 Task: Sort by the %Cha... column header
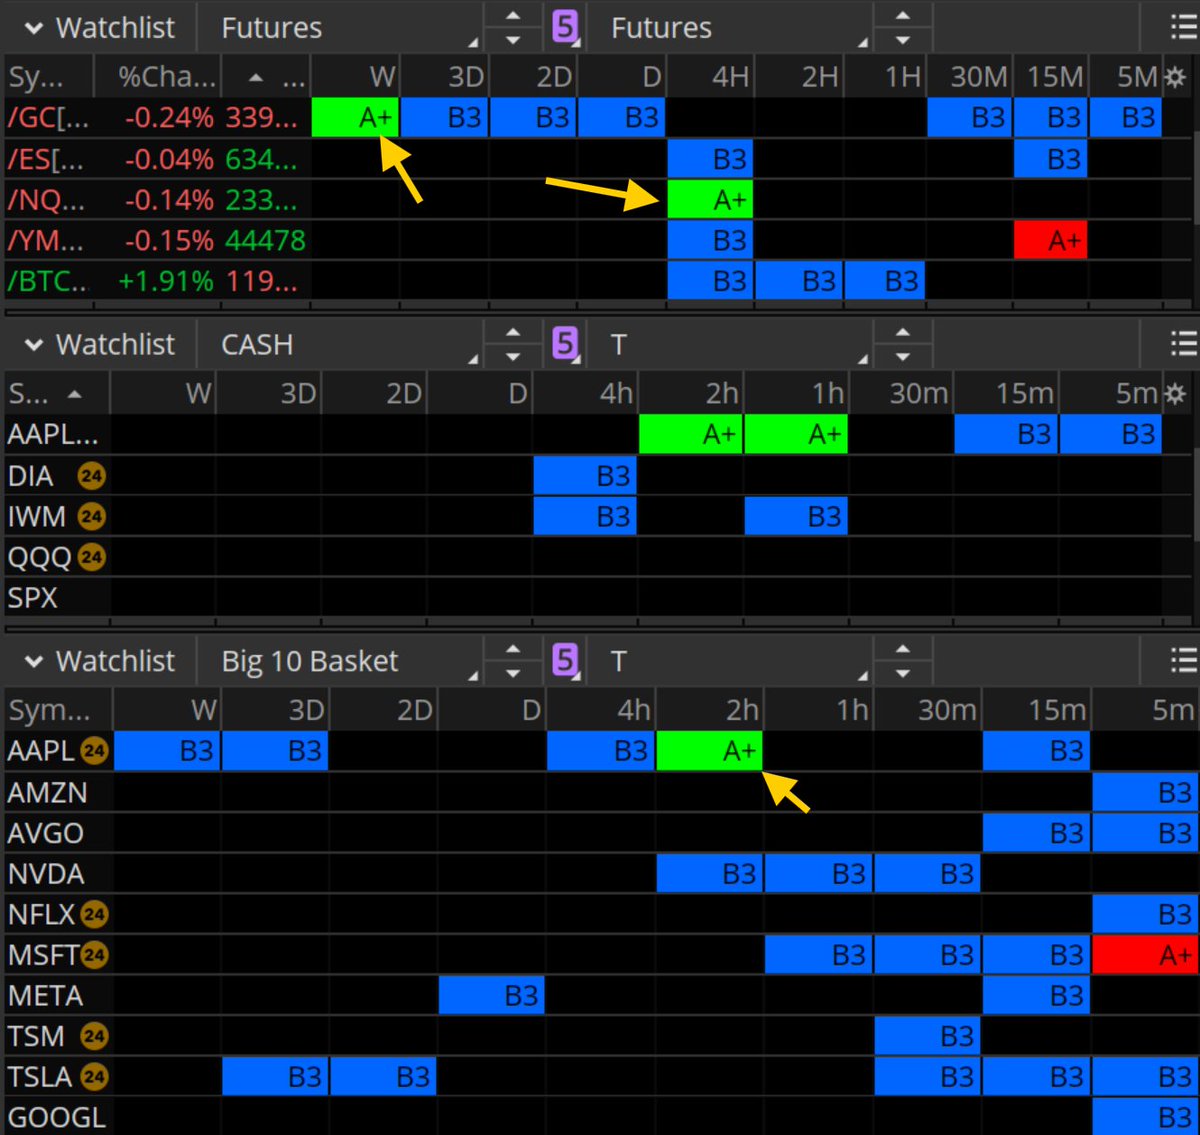[158, 77]
